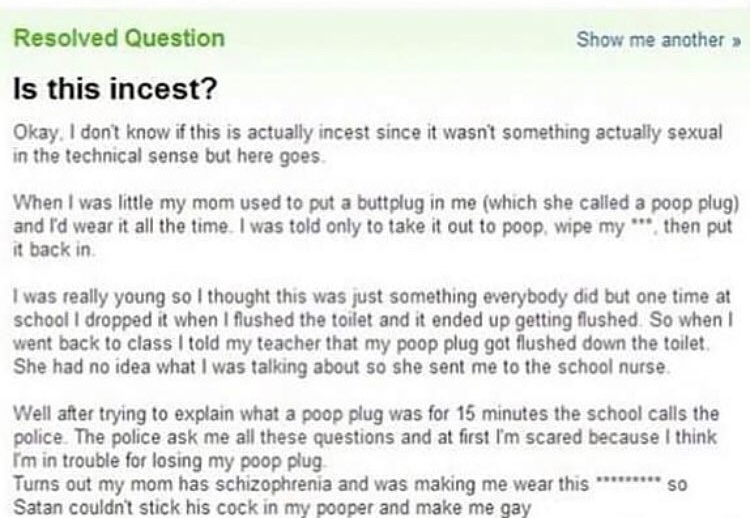The width and height of the screenshot is (750, 518).
Task: Click the paragraph beginning "I was really young"
Action: tap(373, 331)
